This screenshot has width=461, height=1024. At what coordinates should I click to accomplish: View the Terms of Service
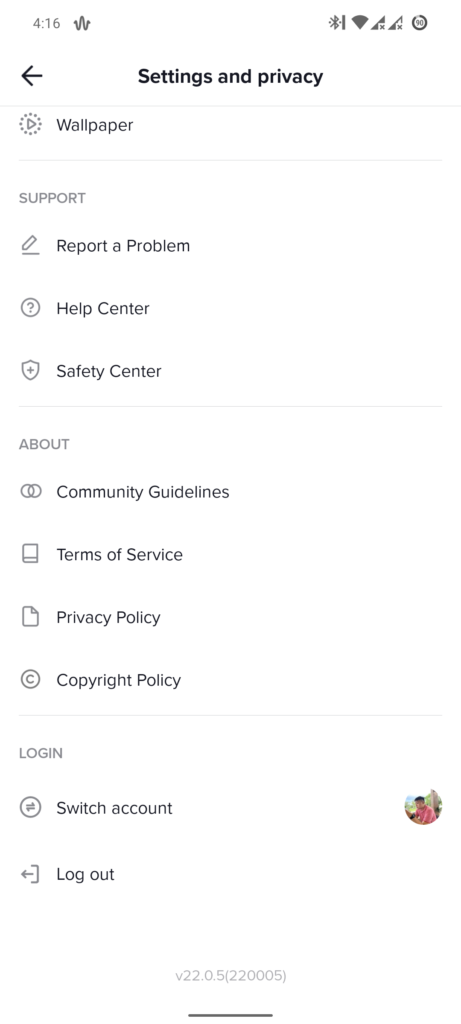click(x=230, y=554)
